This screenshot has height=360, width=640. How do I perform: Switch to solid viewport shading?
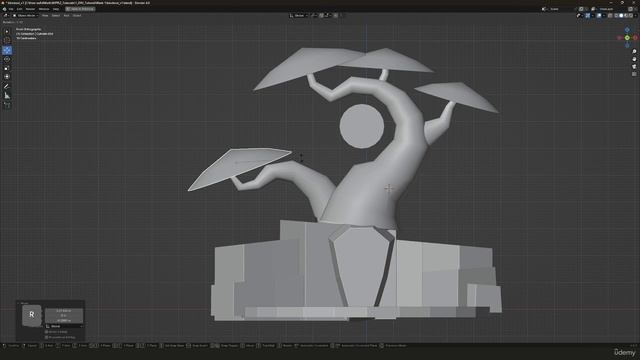(x=621, y=16)
